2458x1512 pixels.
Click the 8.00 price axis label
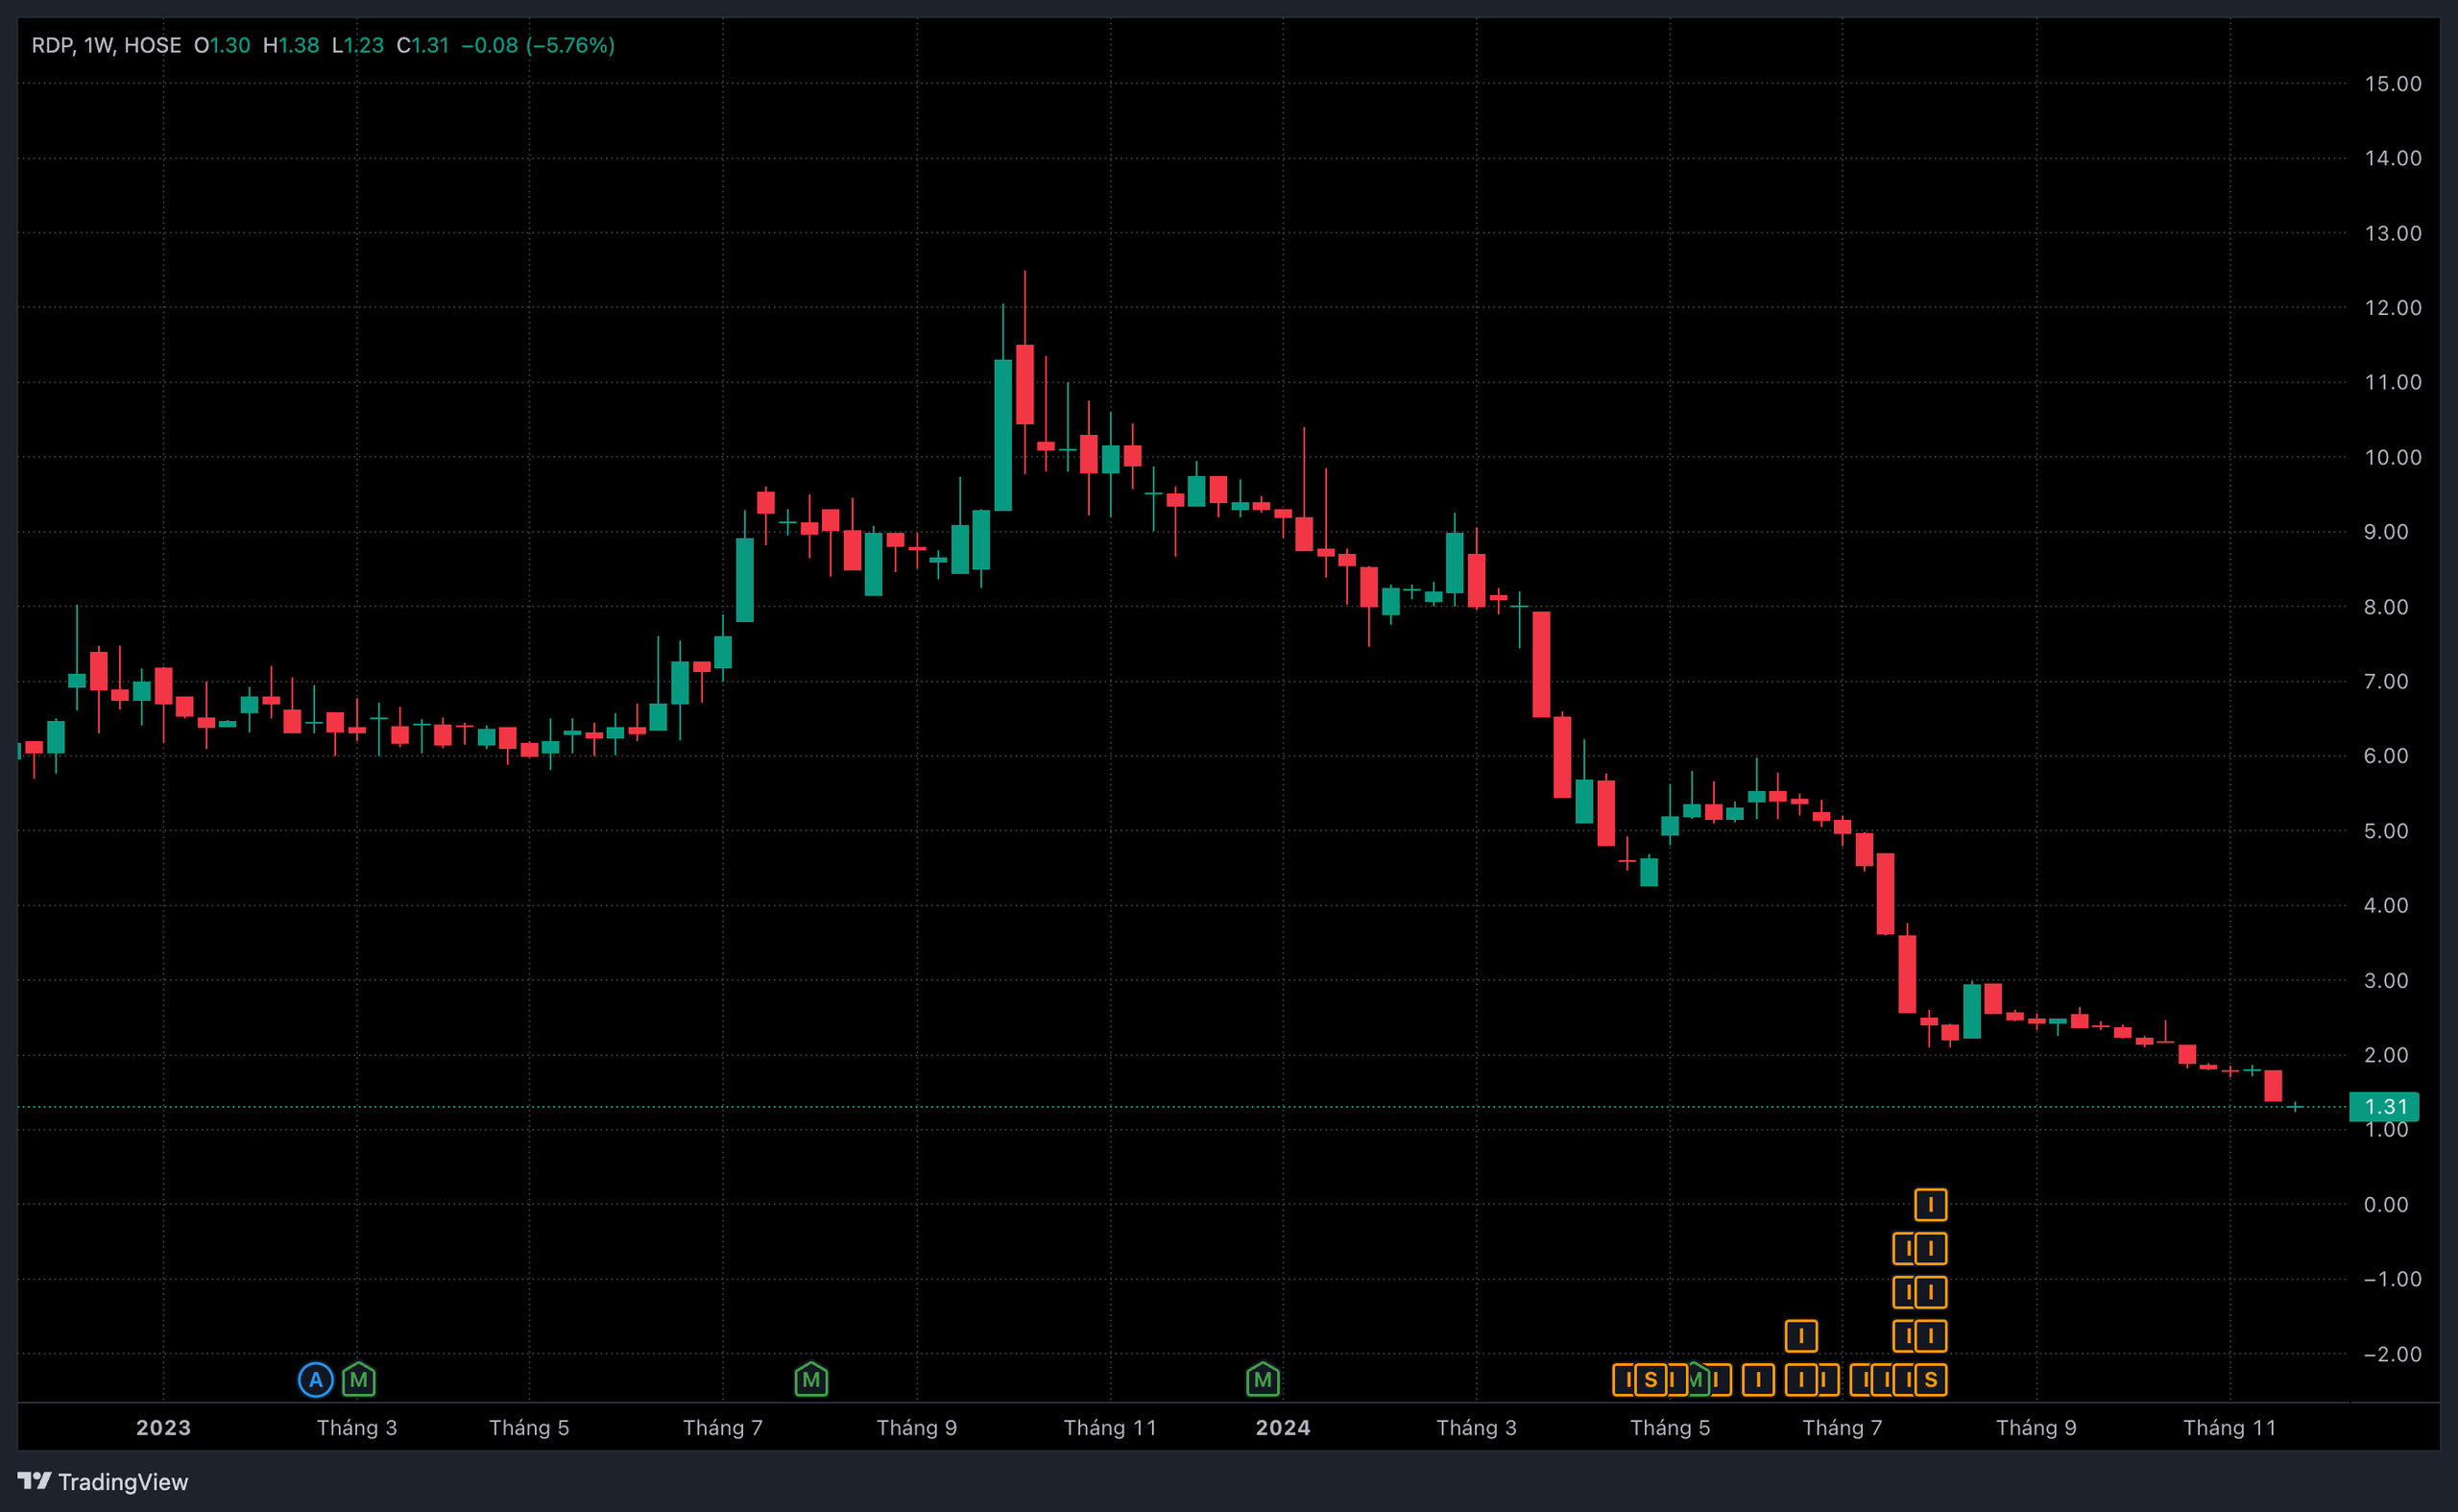point(2386,607)
